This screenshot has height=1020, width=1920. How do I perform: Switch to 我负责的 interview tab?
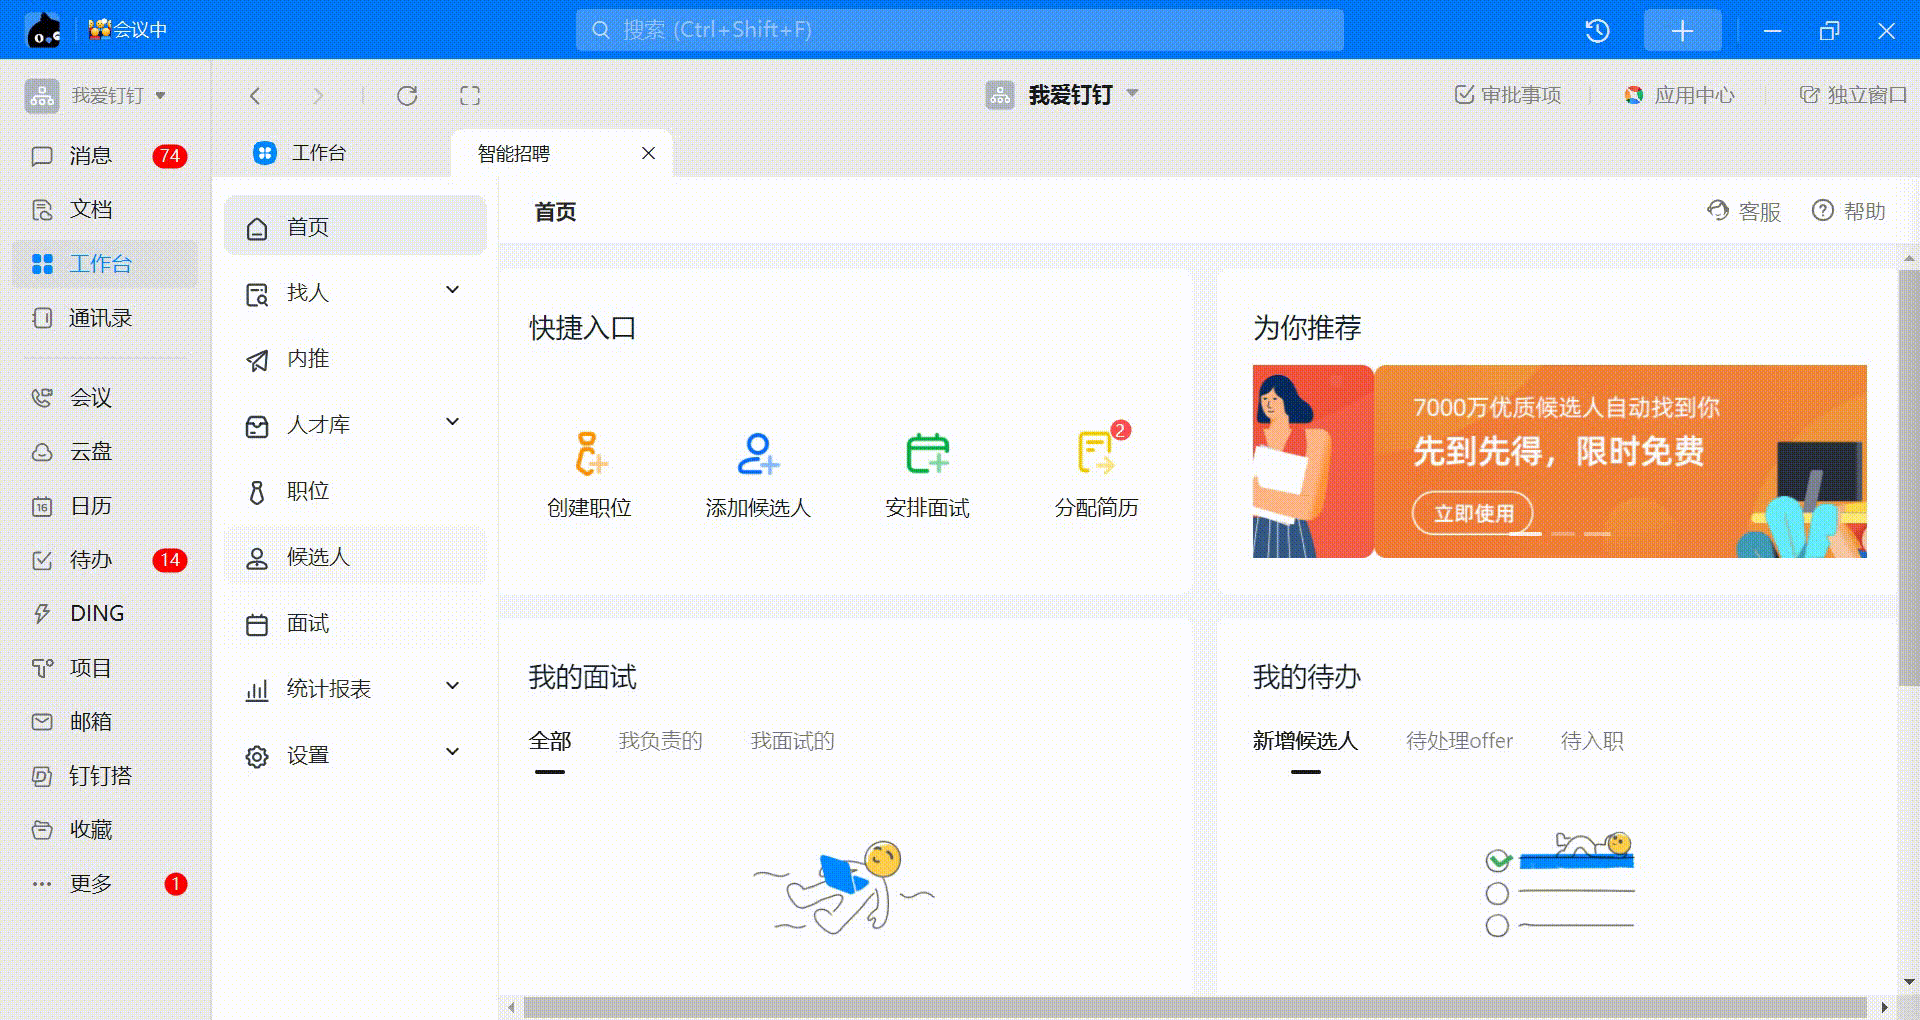tap(660, 741)
